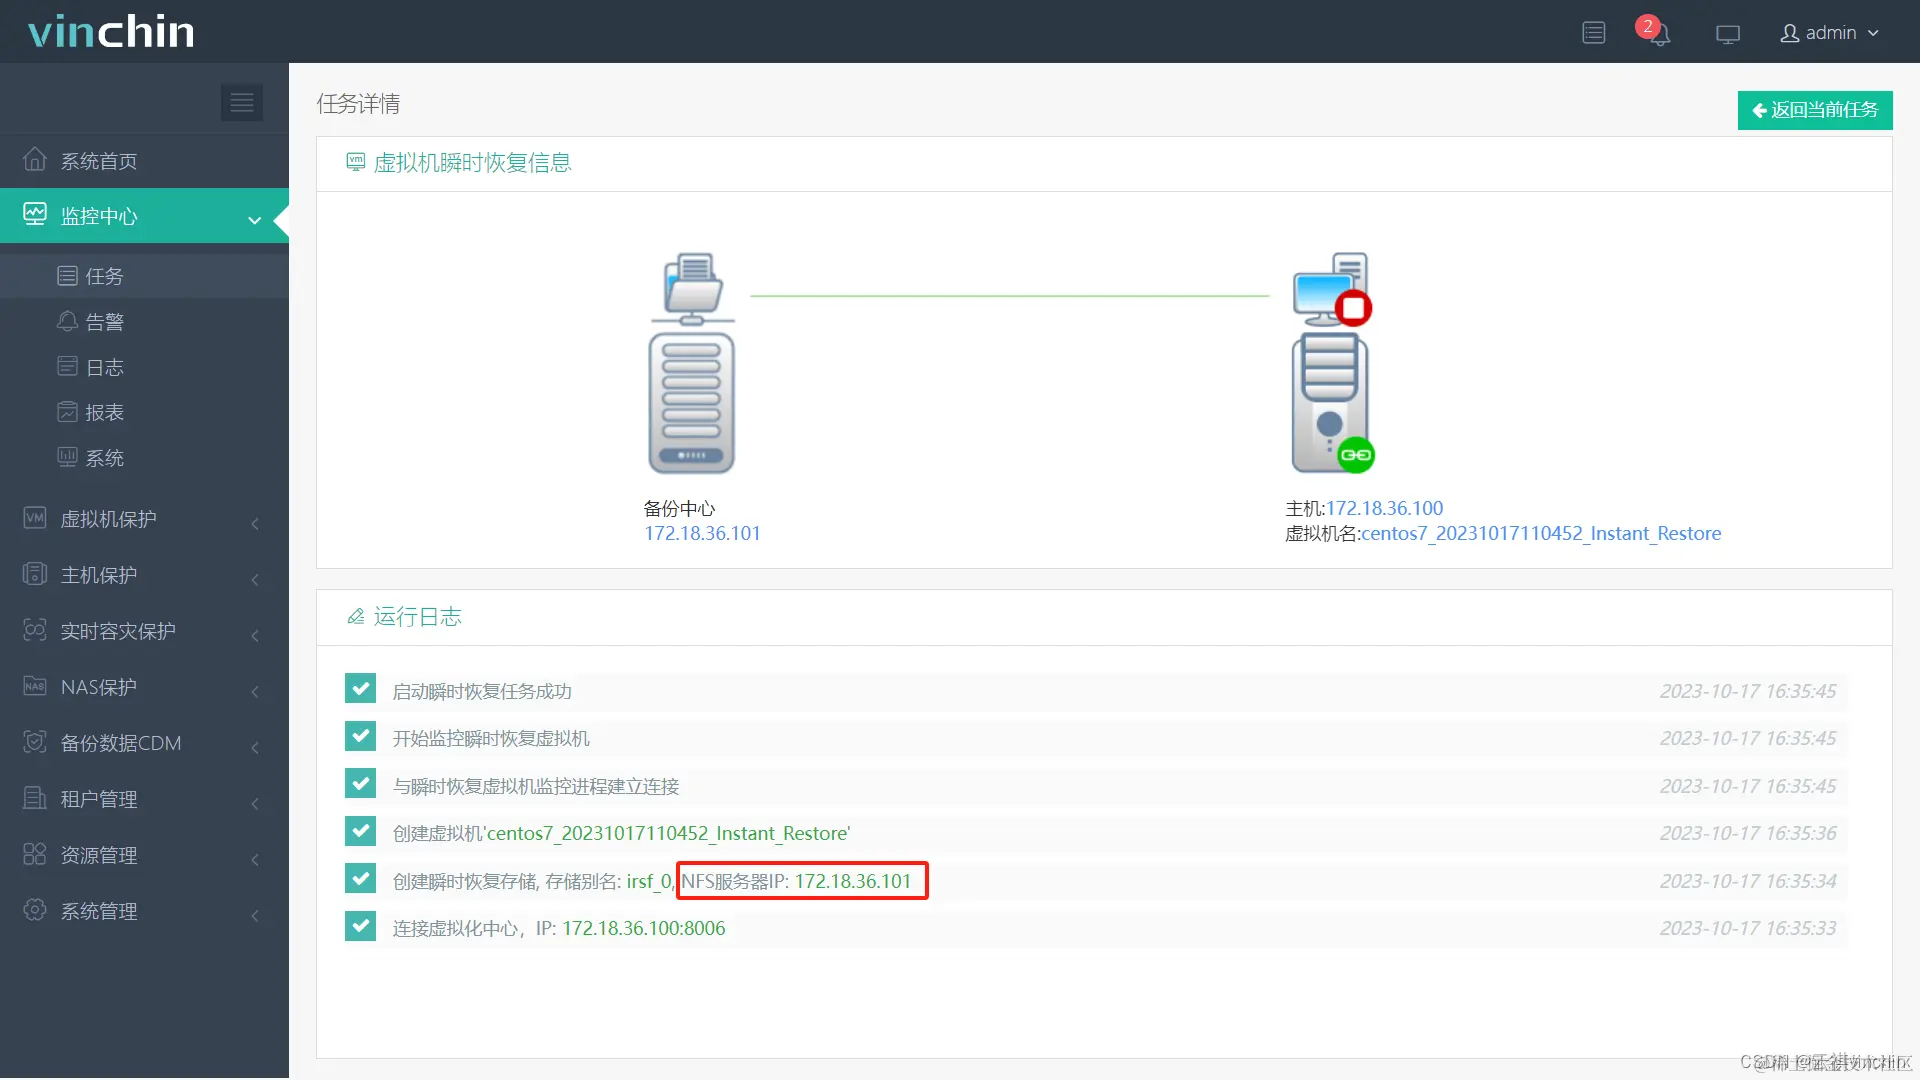Image resolution: width=1920 pixels, height=1080 pixels.
Task: Expand the NAS保护 chevron
Action: (255, 691)
